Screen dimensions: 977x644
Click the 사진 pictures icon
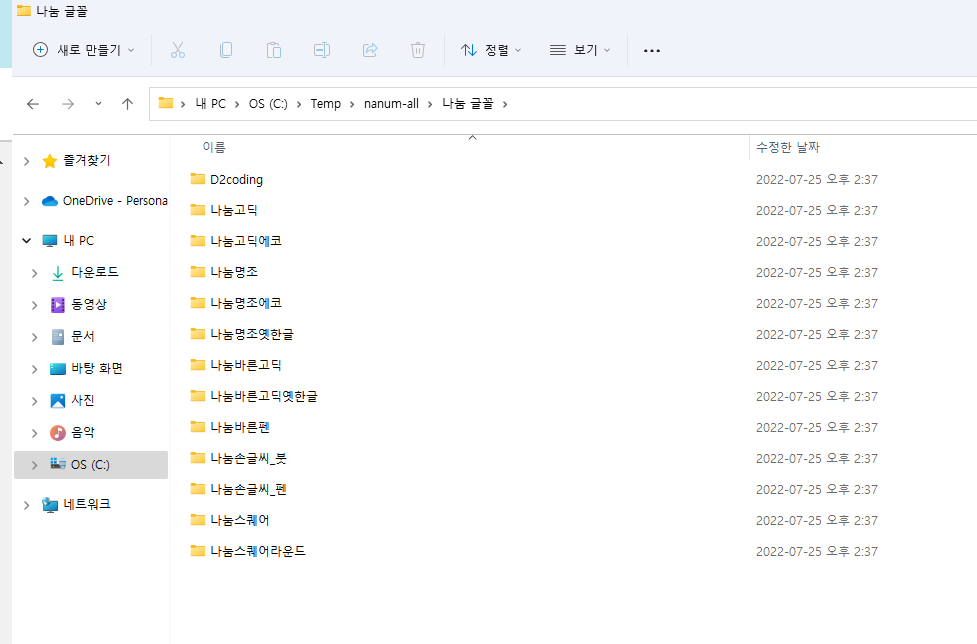57,400
